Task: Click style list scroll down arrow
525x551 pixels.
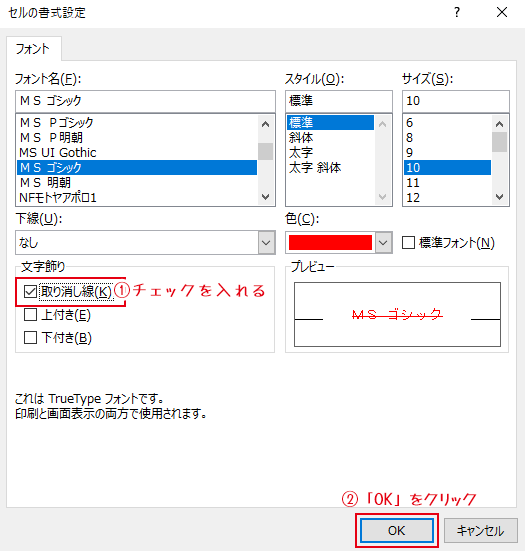Action: click(x=382, y=197)
